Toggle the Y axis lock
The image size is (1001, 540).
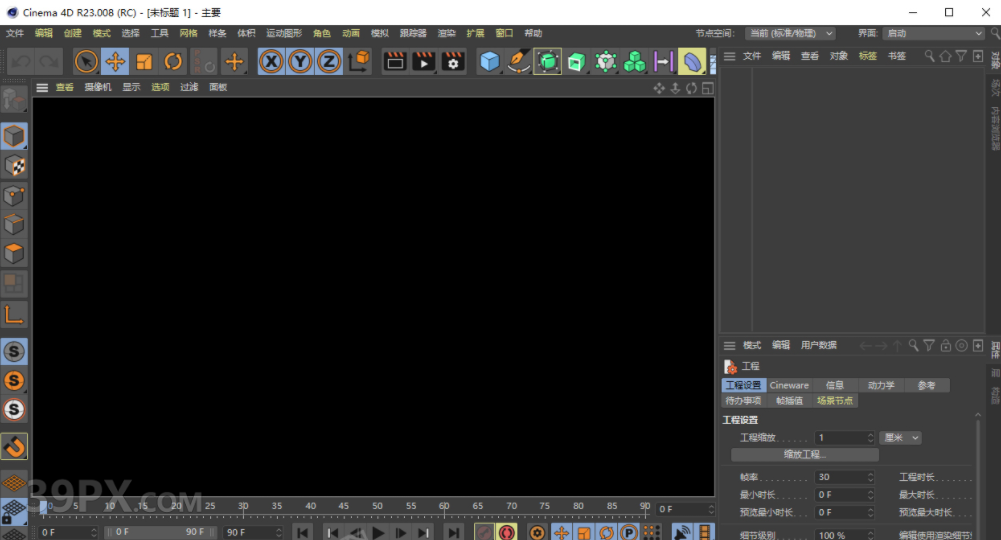click(x=300, y=62)
